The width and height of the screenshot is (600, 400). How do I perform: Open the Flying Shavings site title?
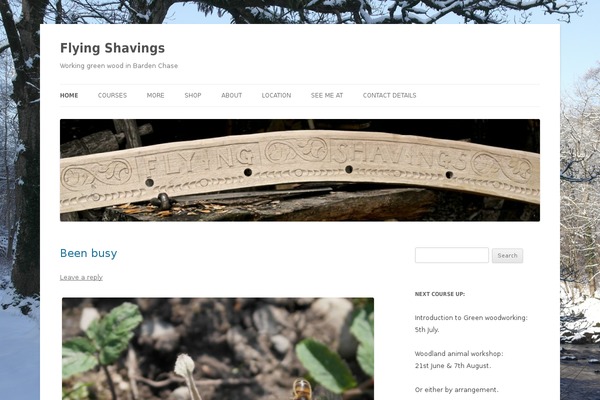coord(112,48)
